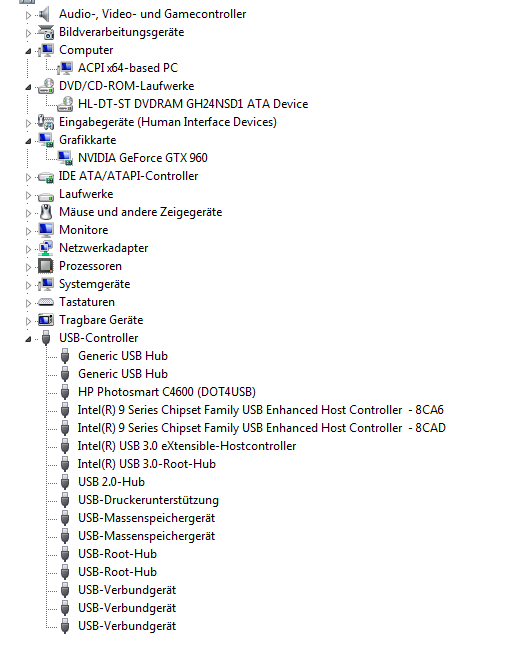Collapse the USB-Controller node
525x665 pixels.
[28, 339]
